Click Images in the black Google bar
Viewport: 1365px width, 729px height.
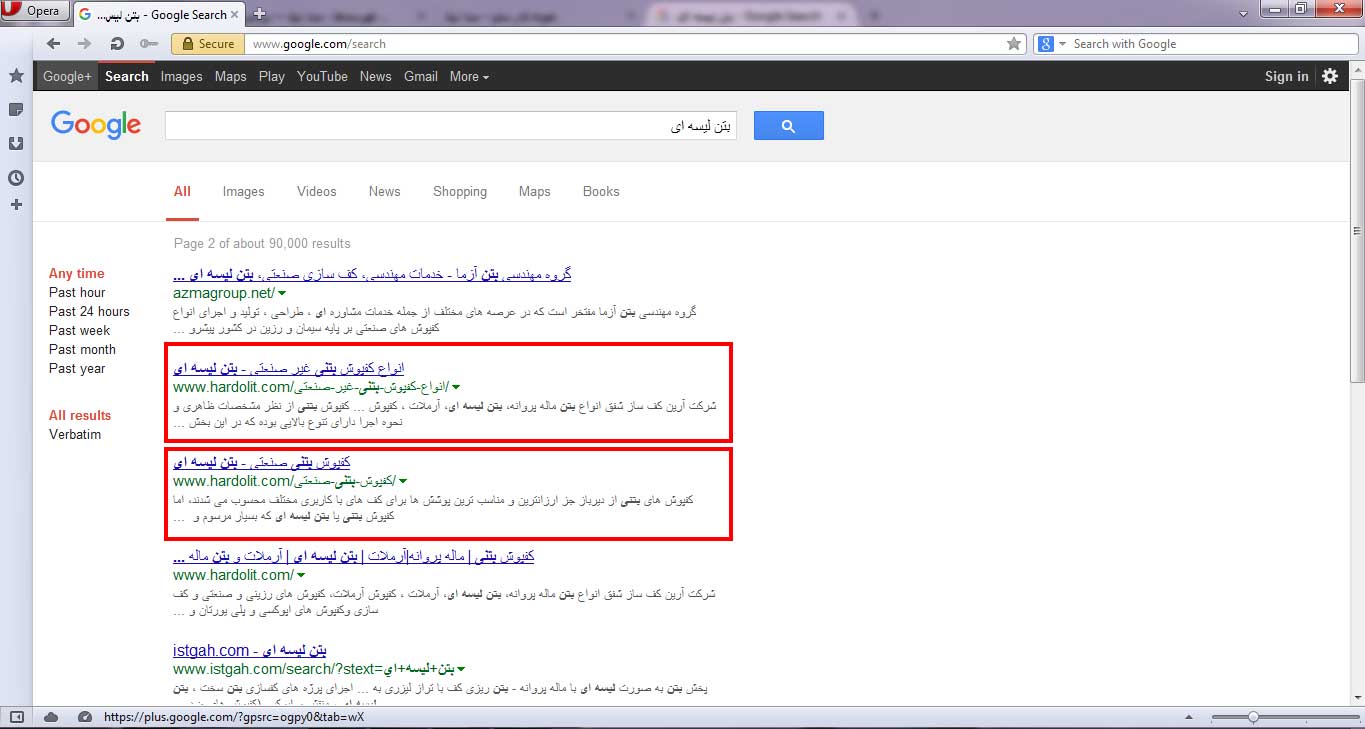181,76
